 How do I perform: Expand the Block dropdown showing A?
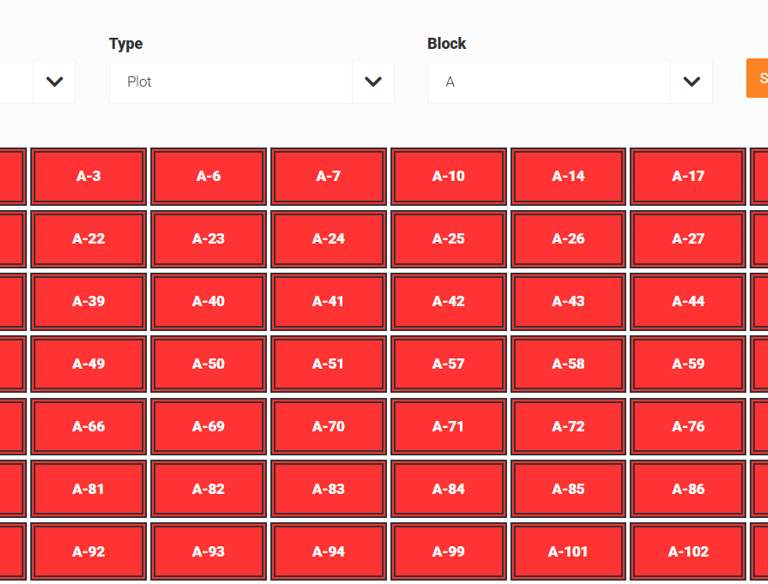click(x=570, y=82)
